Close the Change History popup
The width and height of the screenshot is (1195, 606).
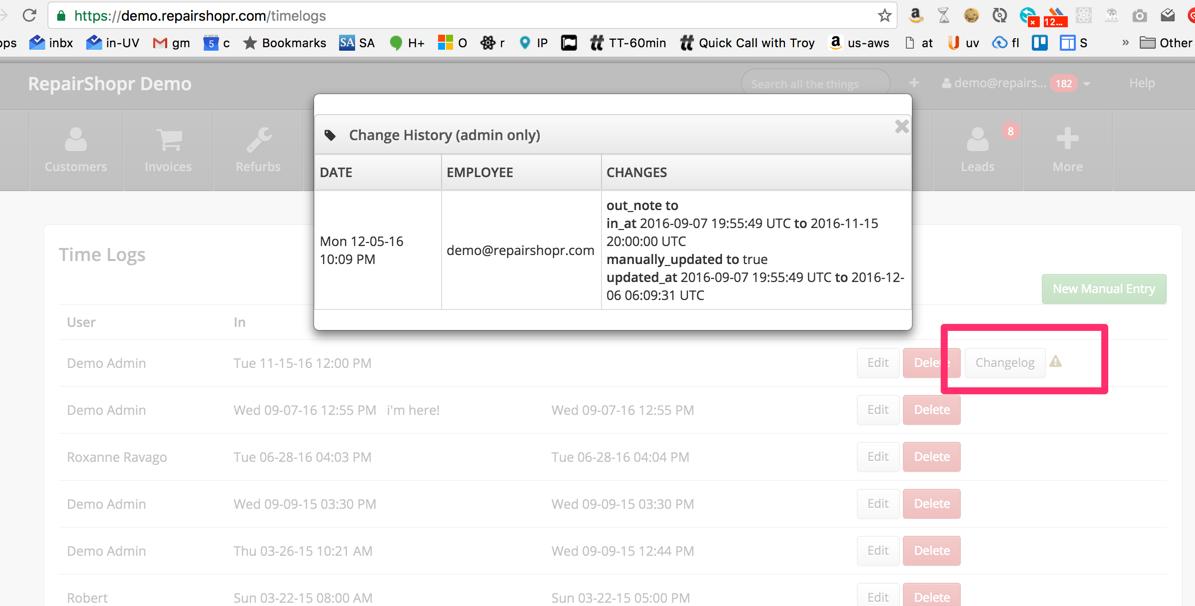click(x=901, y=126)
